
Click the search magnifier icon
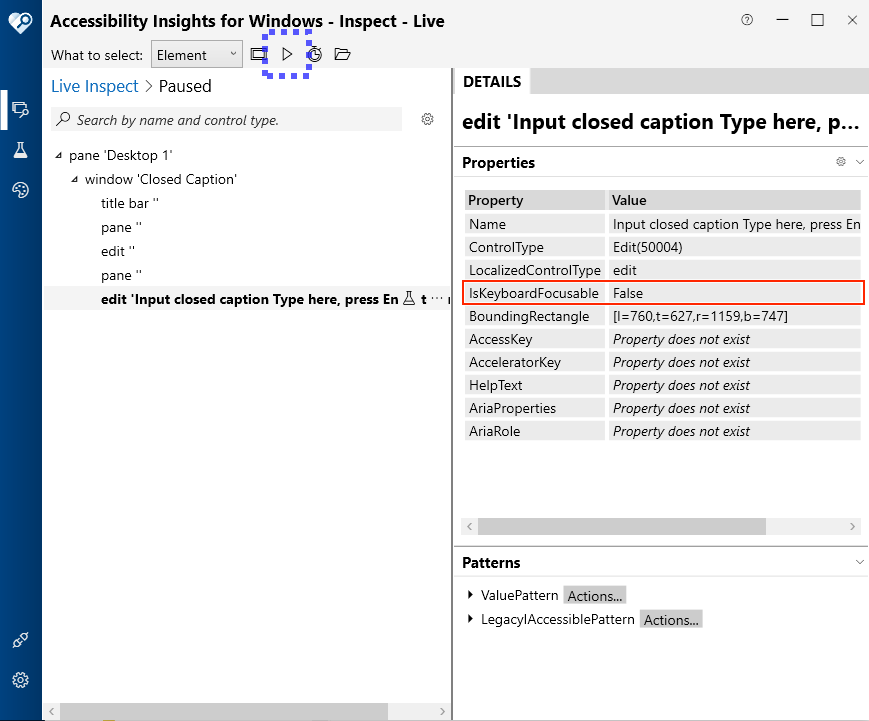[63, 119]
